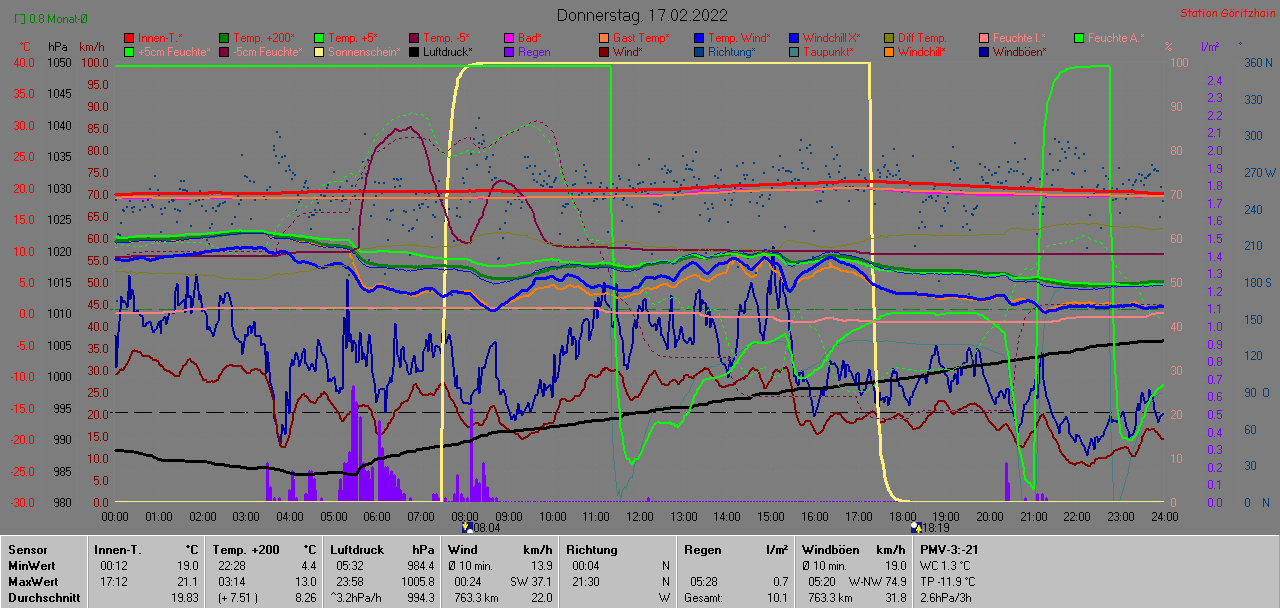Click the green square beside 0.8 Monat-Ø

pos(20,19)
